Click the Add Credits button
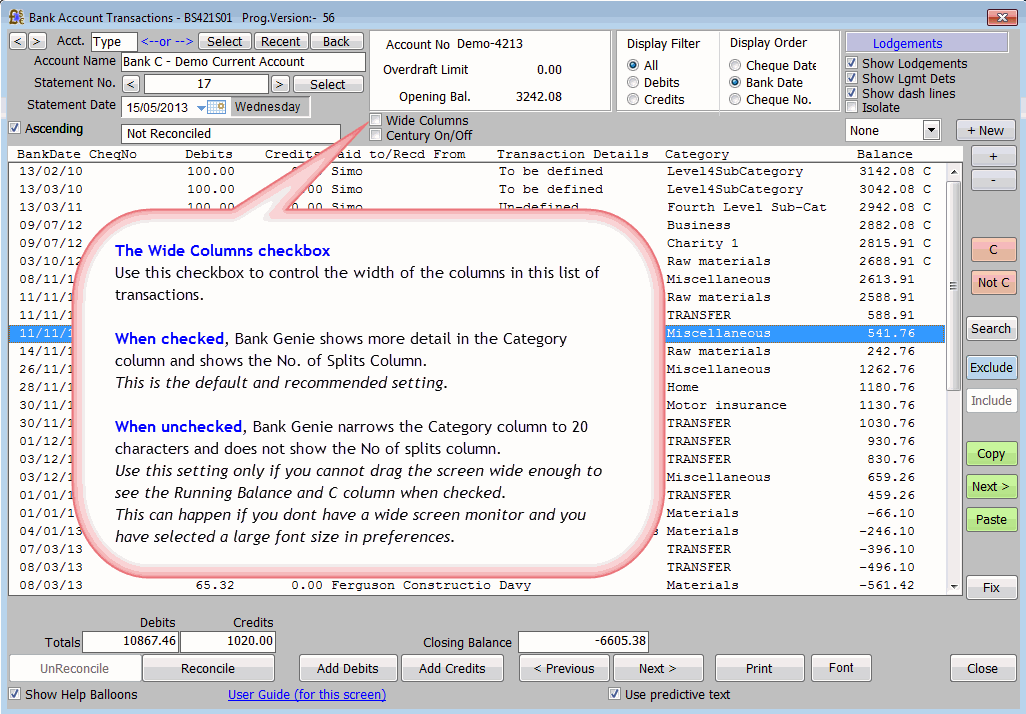 [x=452, y=668]
